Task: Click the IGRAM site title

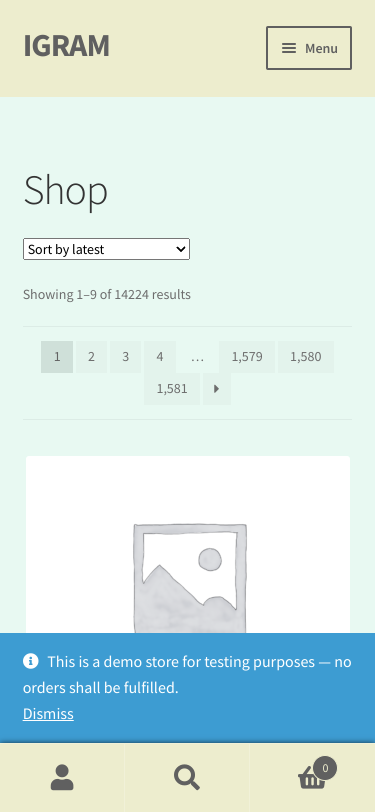Action: 66,46
